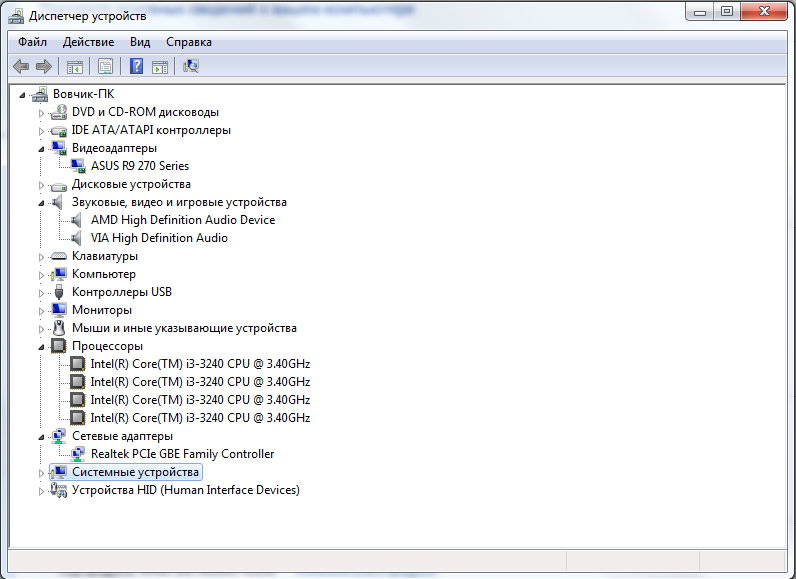This screenshot has width=796, height=579.
Task: Select the Системные устройства label
Action: point(135,472)
